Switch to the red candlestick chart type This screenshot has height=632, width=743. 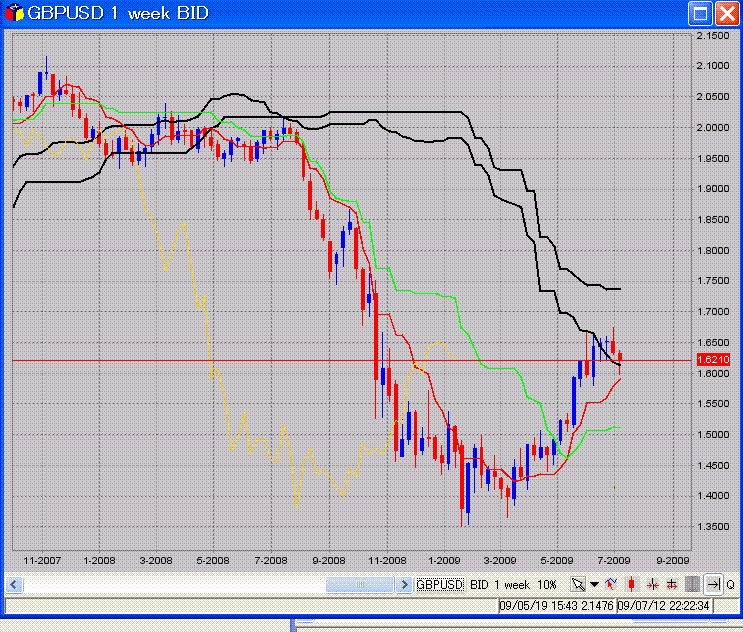pos(631,585)
